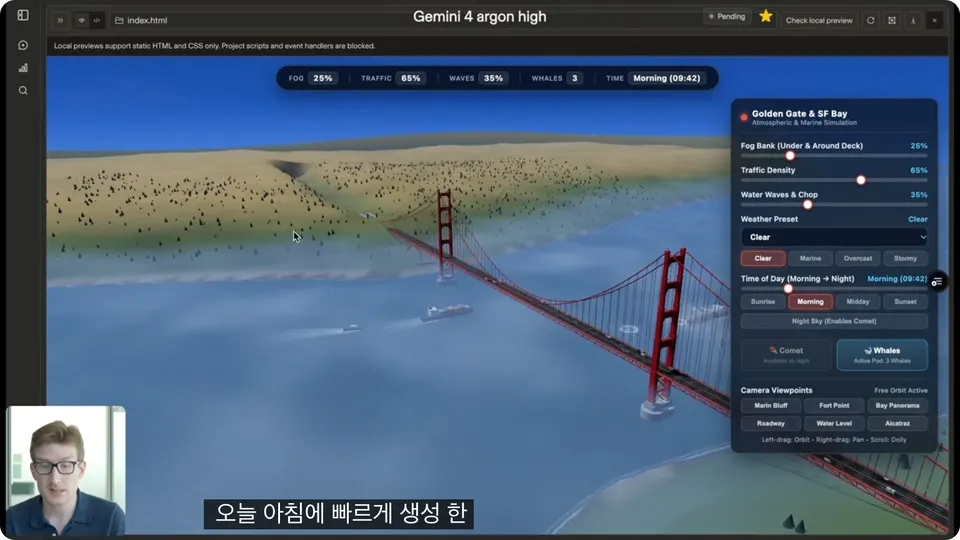960x540 pixels.
Task: Select the Overcast weather preset
Action: [x=858, y=258]
